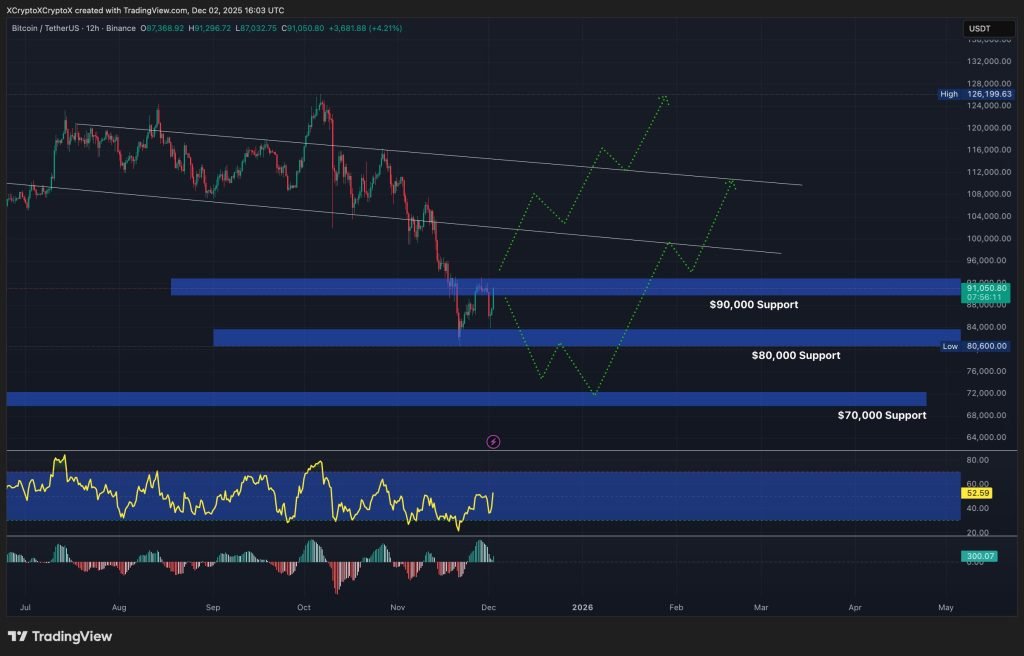The width and height of the screenshot is (1024, 656).
Task: Click the $90,000 Support label
Action: point(755,304)
